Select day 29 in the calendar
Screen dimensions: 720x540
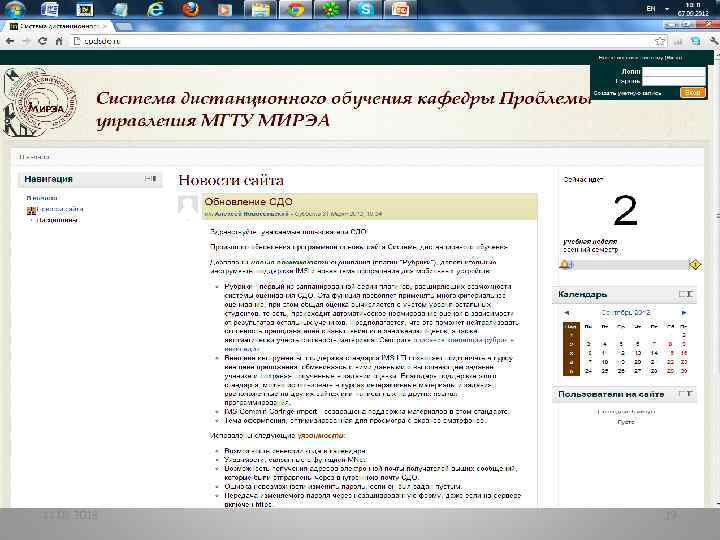(671, 371)
